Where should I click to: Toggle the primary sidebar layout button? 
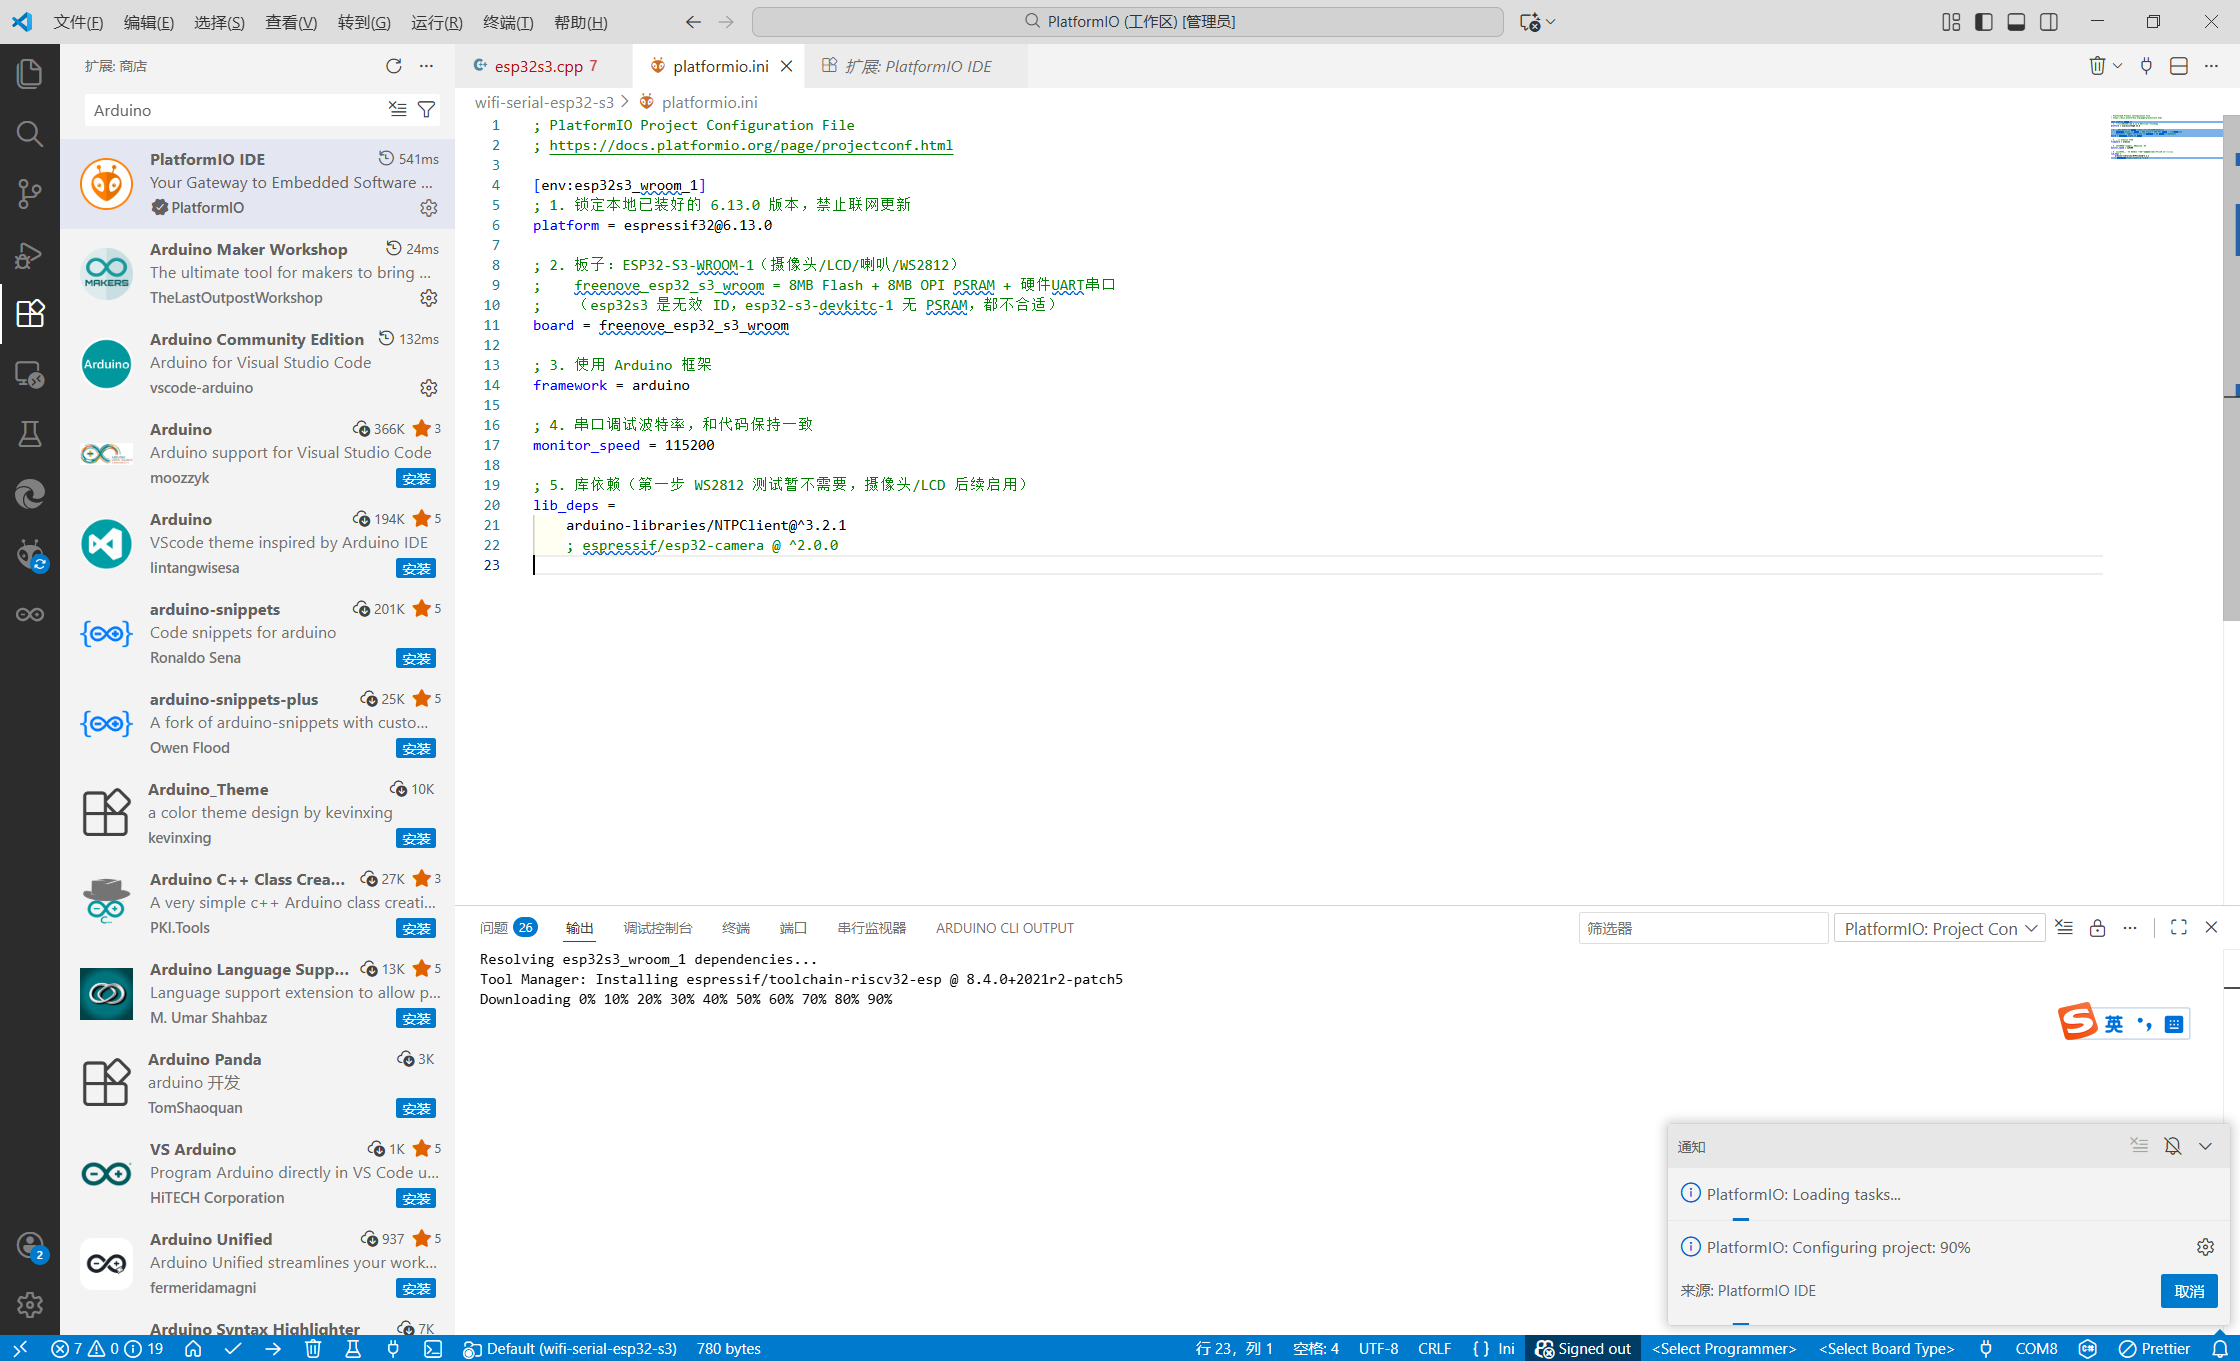click(x=1984, y=22)
